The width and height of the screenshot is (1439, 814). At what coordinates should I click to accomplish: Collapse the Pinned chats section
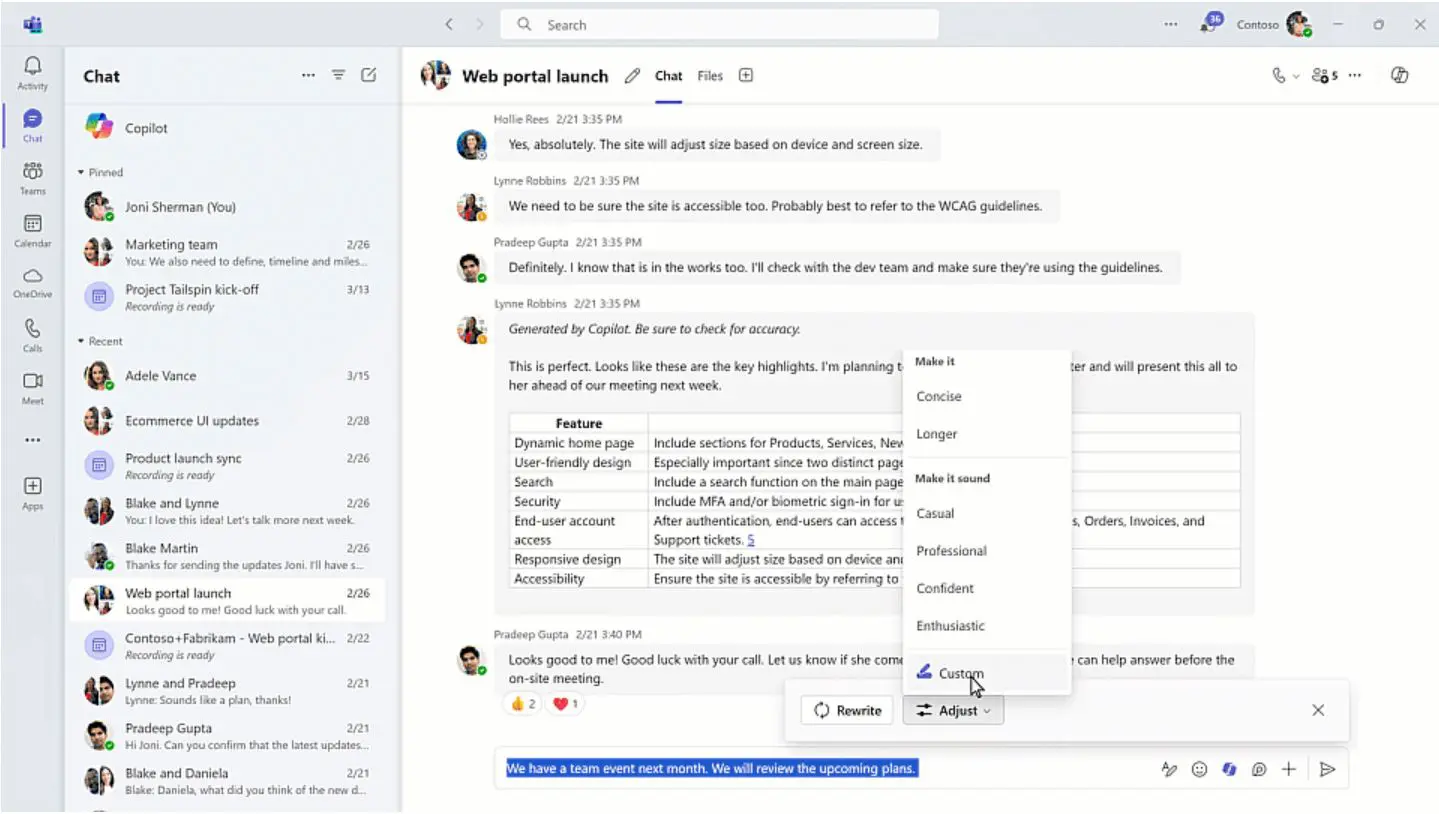tap(82, 172)
